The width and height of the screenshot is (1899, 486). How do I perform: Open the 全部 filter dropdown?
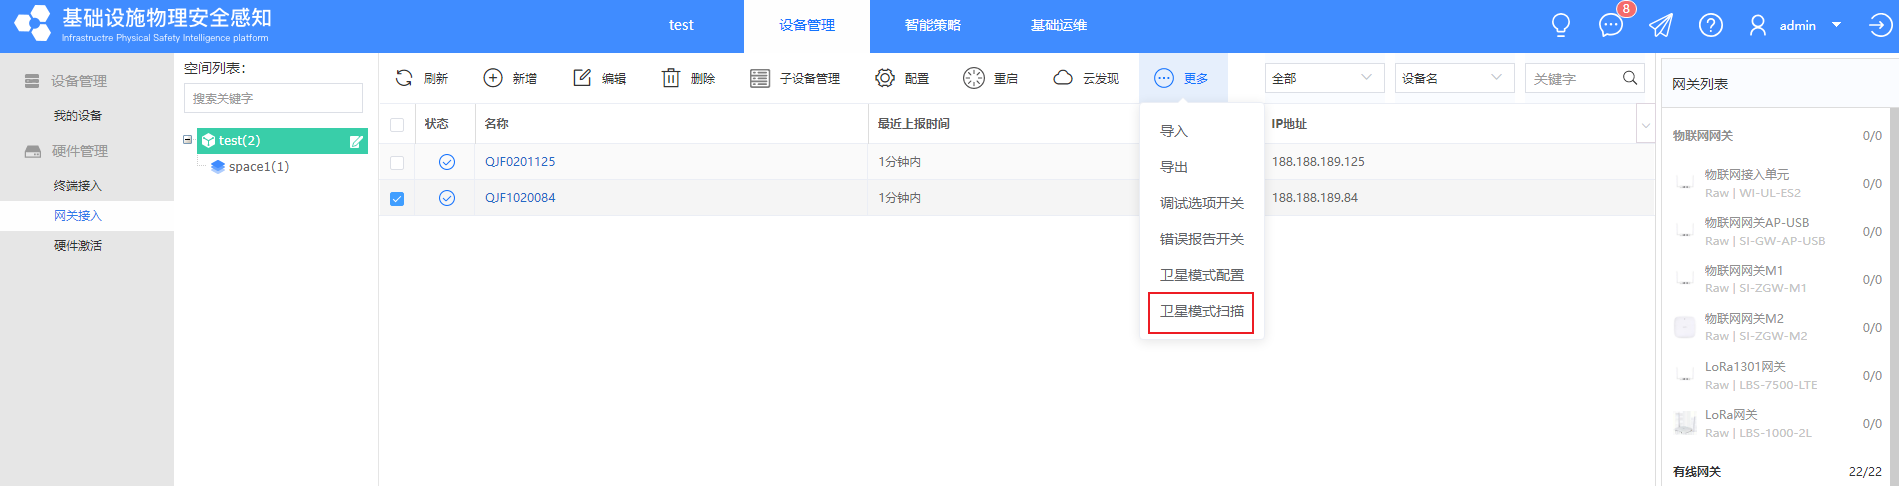[x=1324, y=78]
